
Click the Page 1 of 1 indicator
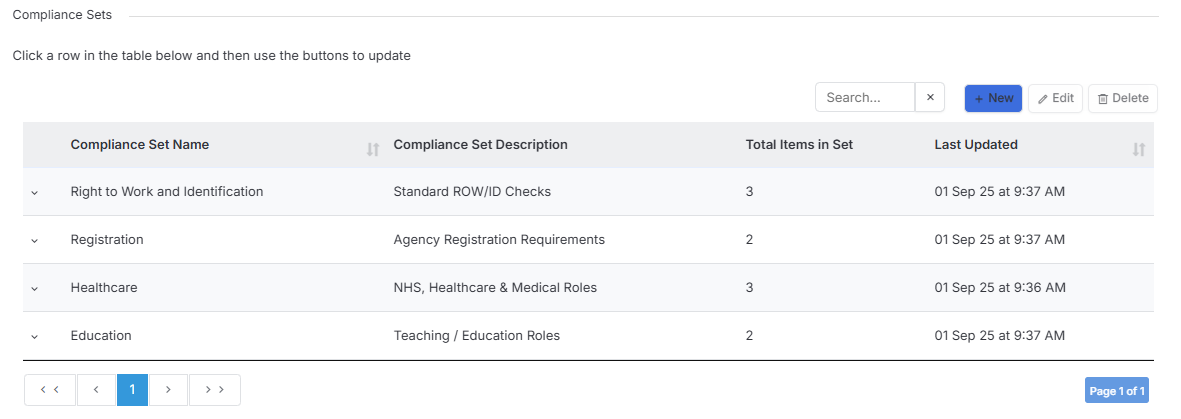point(1117,390)
